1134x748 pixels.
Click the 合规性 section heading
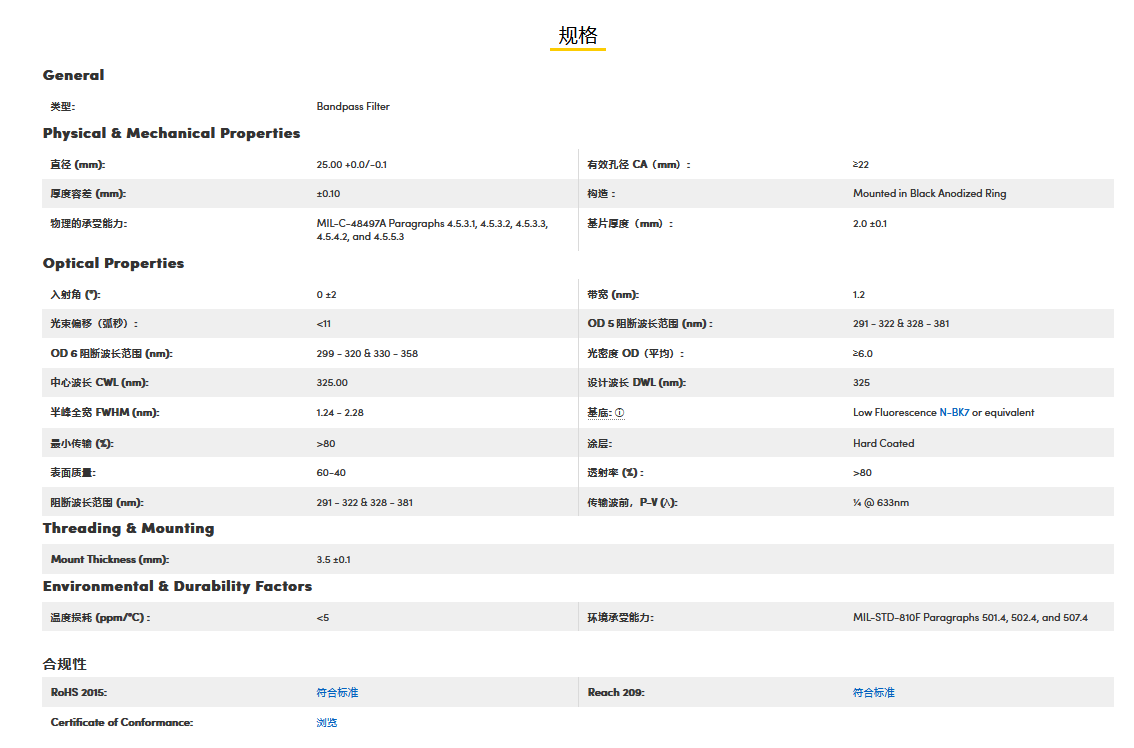[64, 664]
